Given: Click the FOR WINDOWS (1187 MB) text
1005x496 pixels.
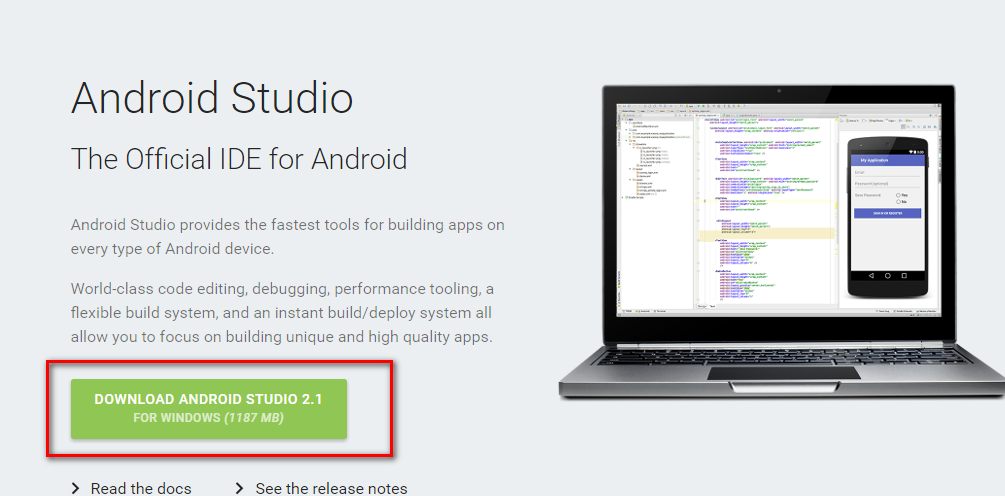Looking at the screenshot, I should [x=208, y=418].
